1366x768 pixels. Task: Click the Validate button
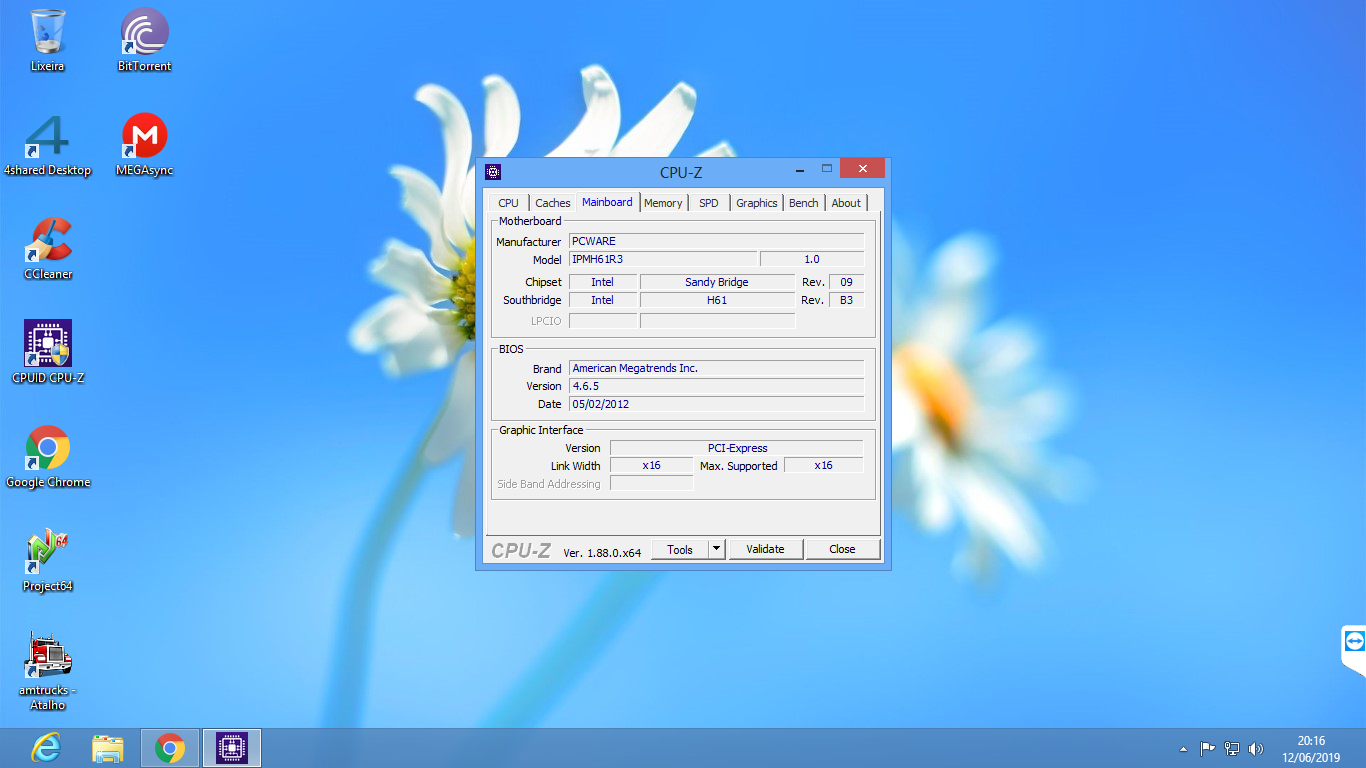(766, 549)
